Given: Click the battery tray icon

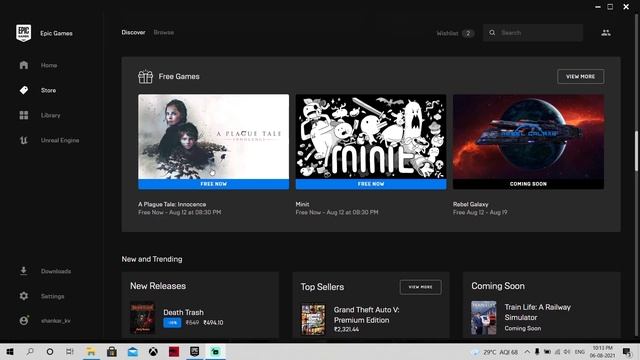Looking at the screenshot, I should pos(547,352).
